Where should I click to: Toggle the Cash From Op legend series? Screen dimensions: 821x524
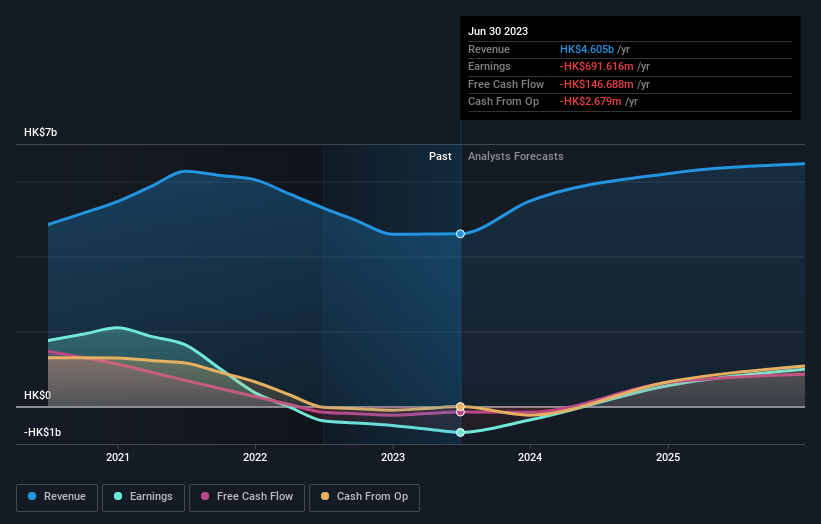click(364, 497)
